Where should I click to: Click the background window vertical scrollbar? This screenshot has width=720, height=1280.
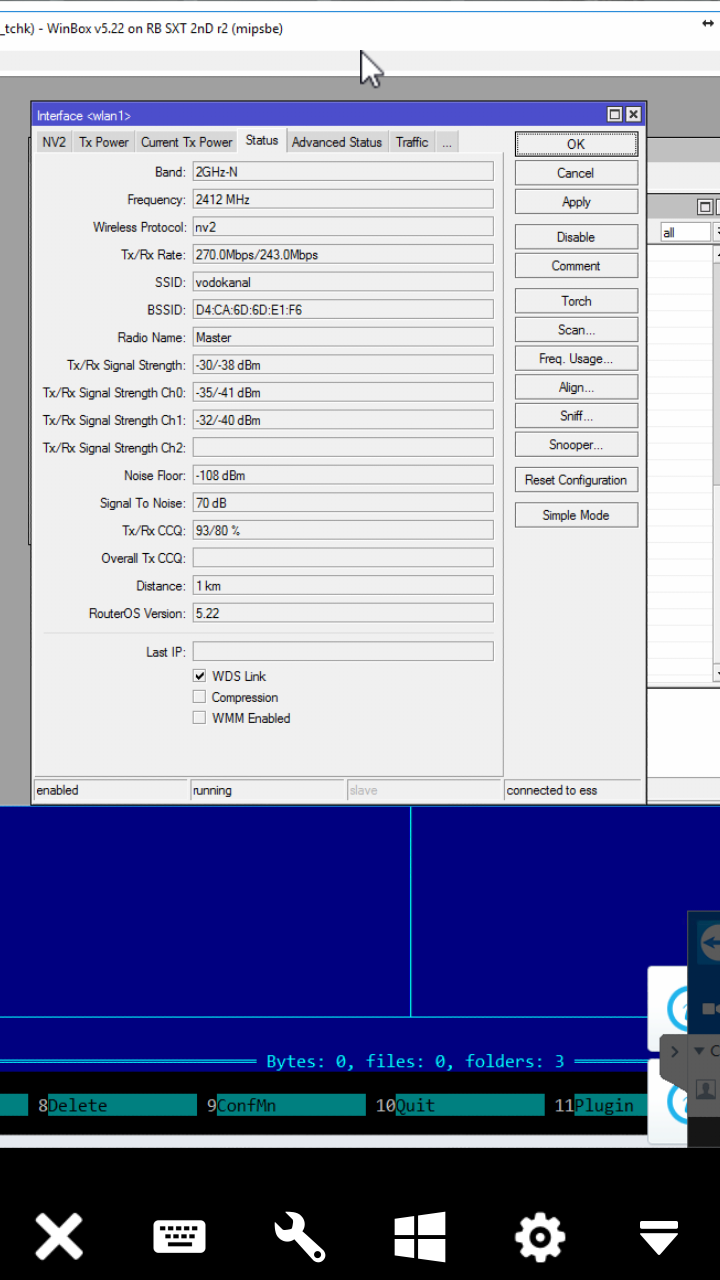(x=716, y=465)
